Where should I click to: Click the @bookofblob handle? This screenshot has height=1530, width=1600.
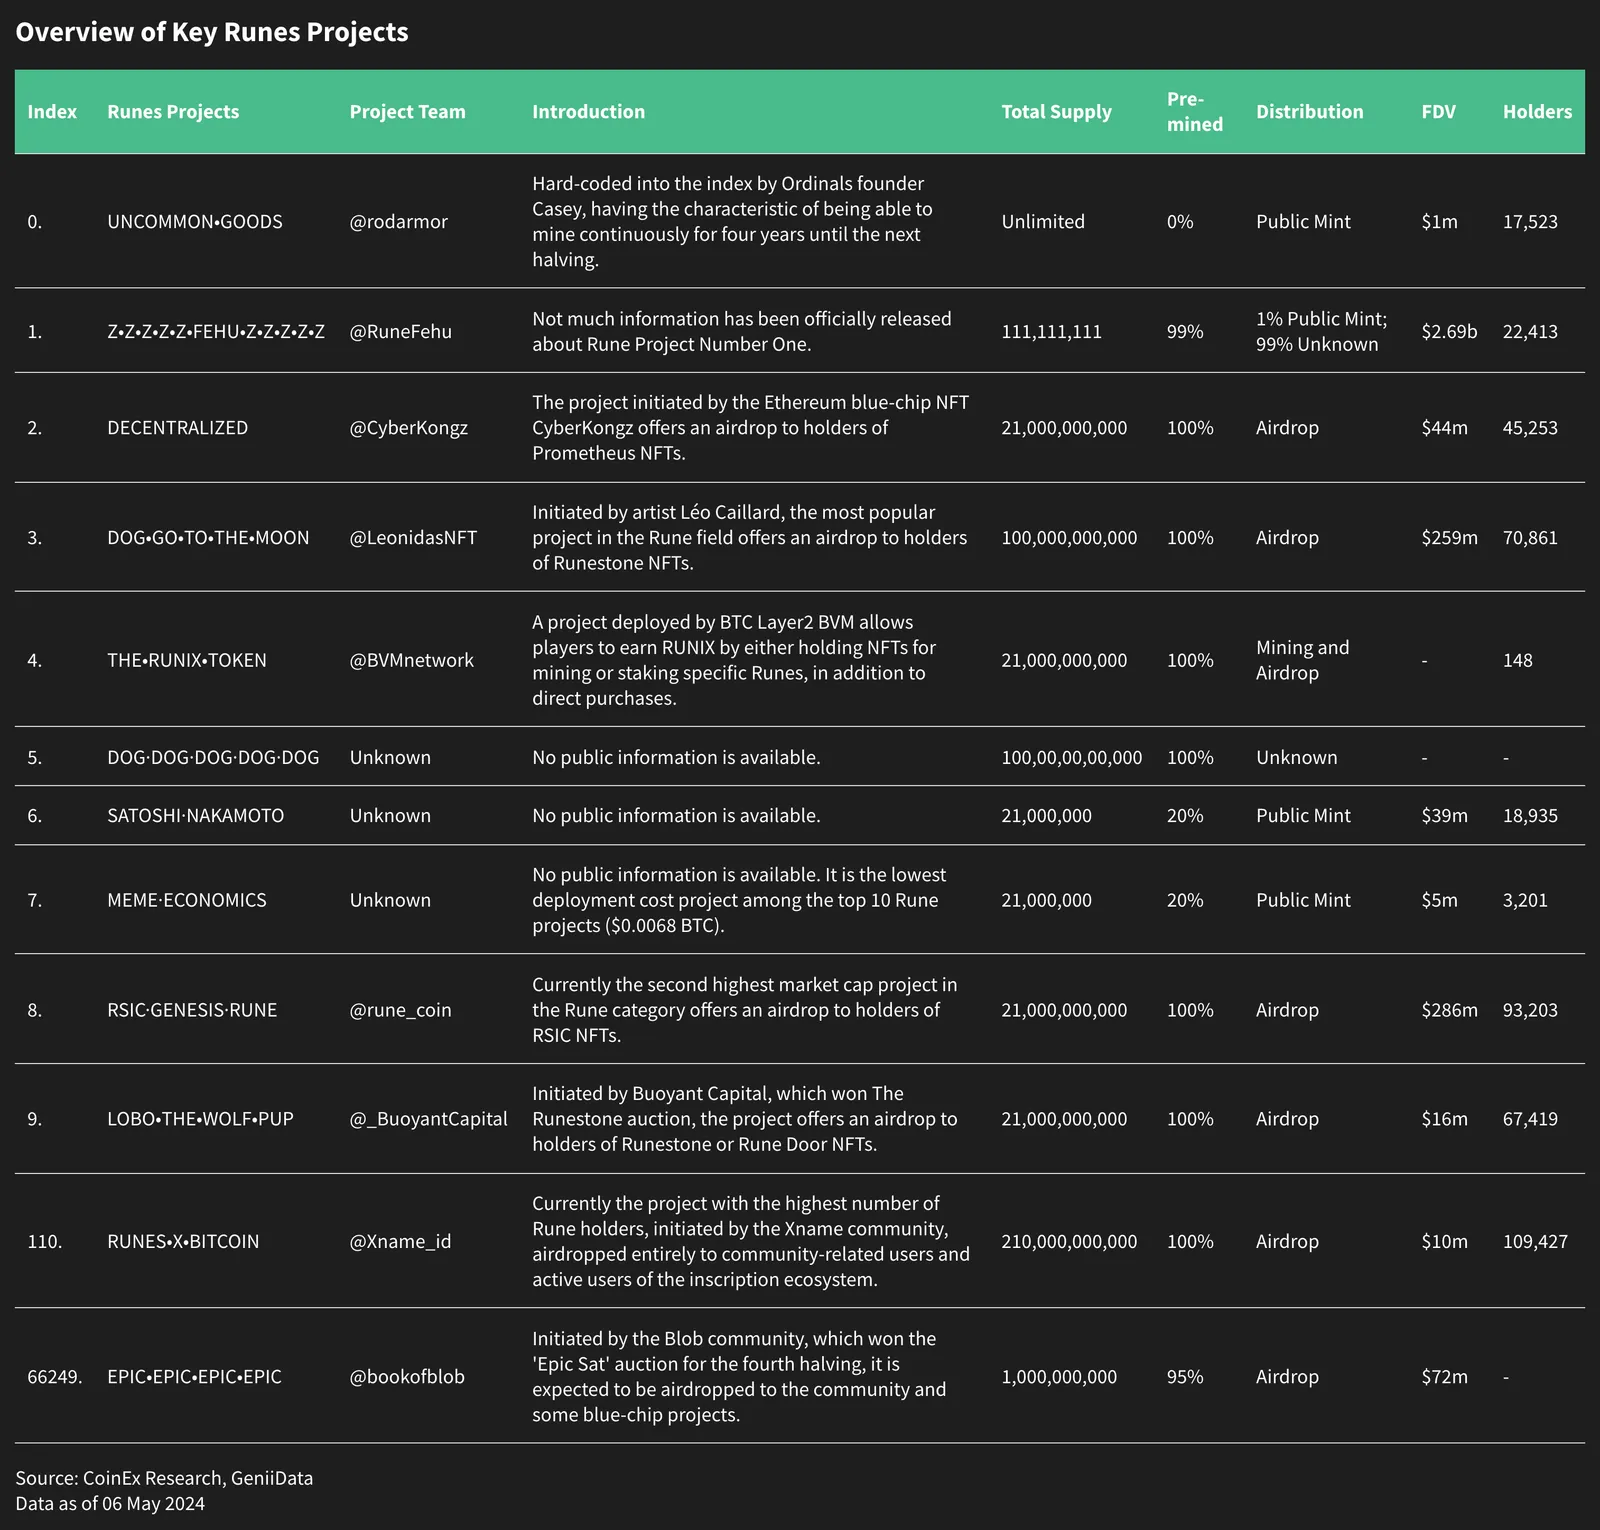pos(407,1377)
